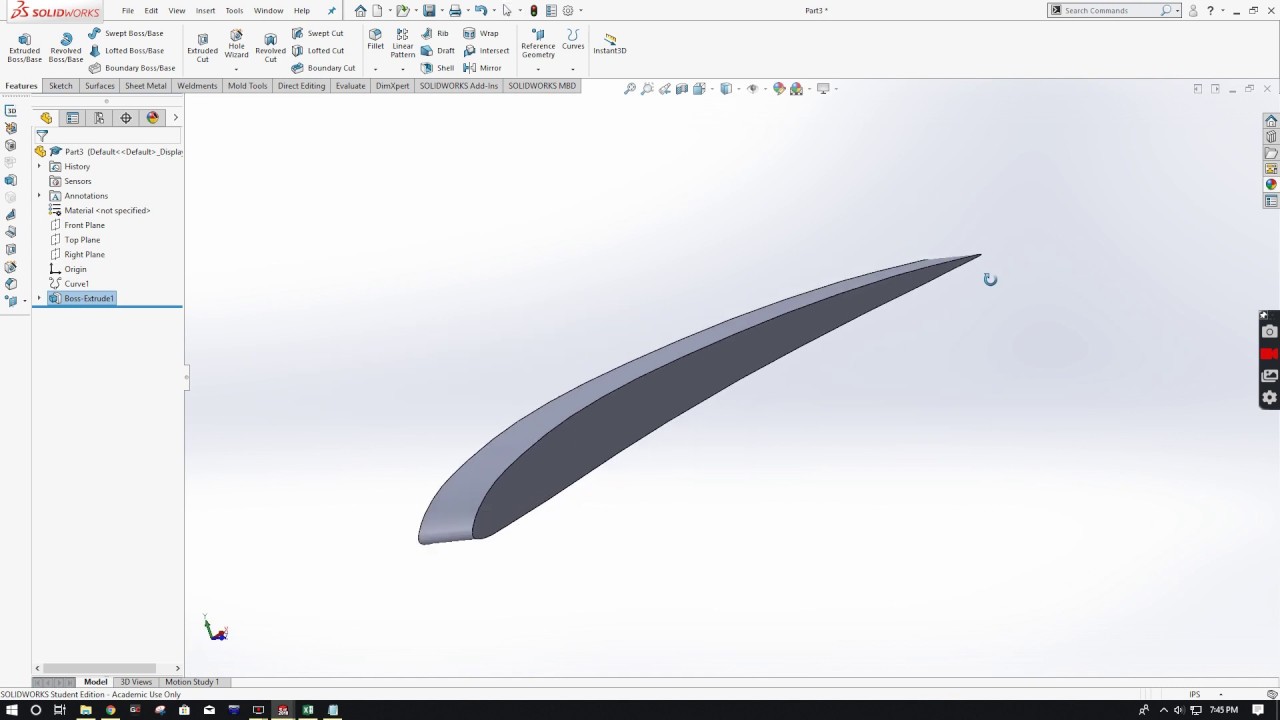
Task: Click the Section View icon
Action: point(682,88)
